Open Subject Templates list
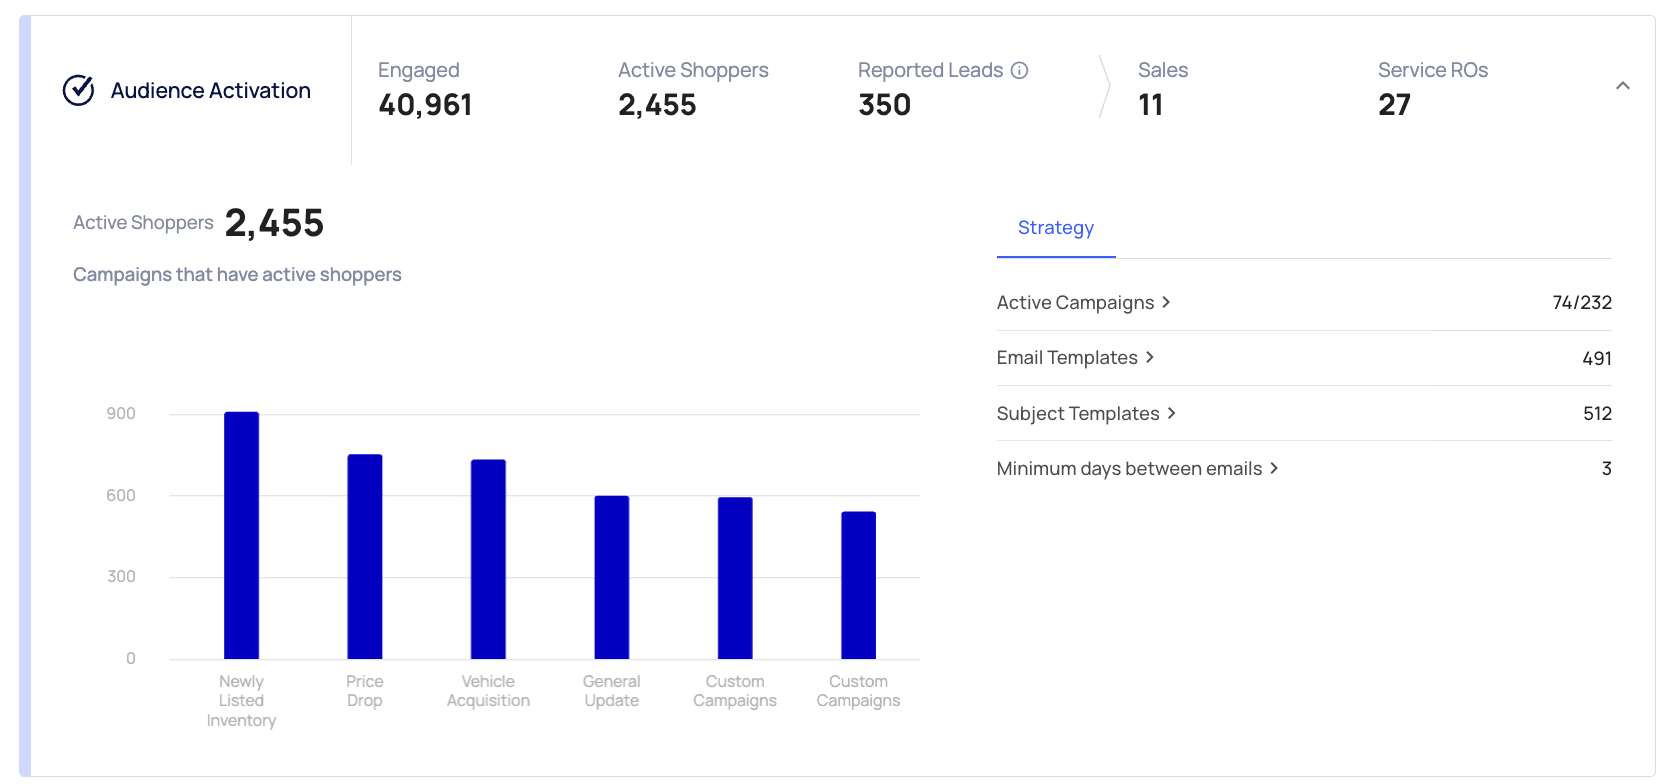The height and width of the screenshot is (784, 1674). click(1078, 414)
